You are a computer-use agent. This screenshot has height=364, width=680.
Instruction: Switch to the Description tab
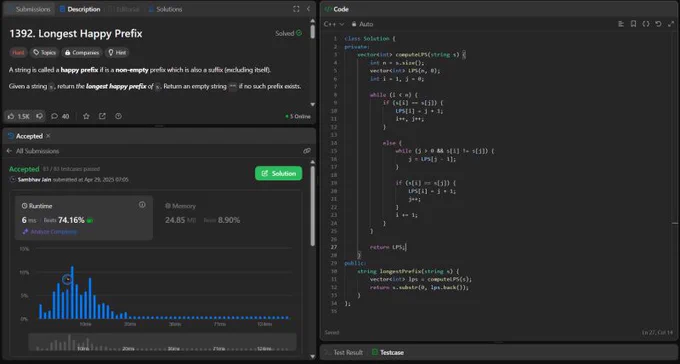[x=80, y=9]
